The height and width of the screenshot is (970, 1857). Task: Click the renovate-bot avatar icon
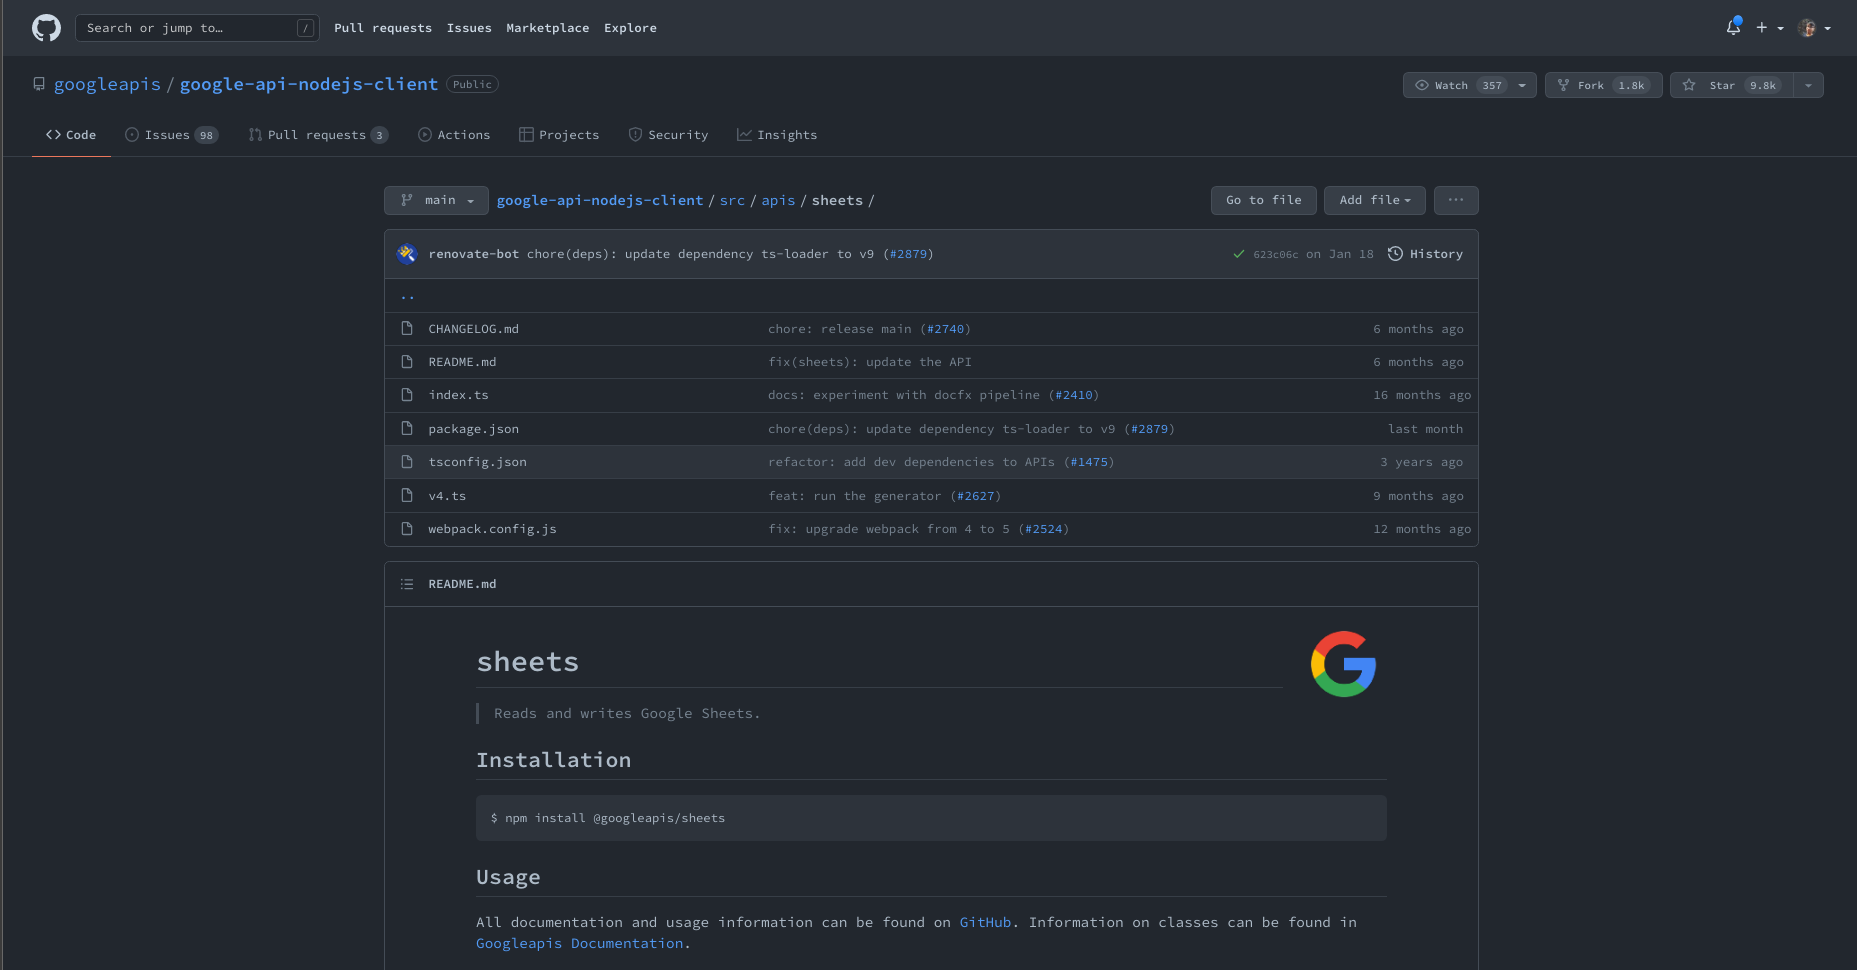pyautogui.click(x=406, y=254)
